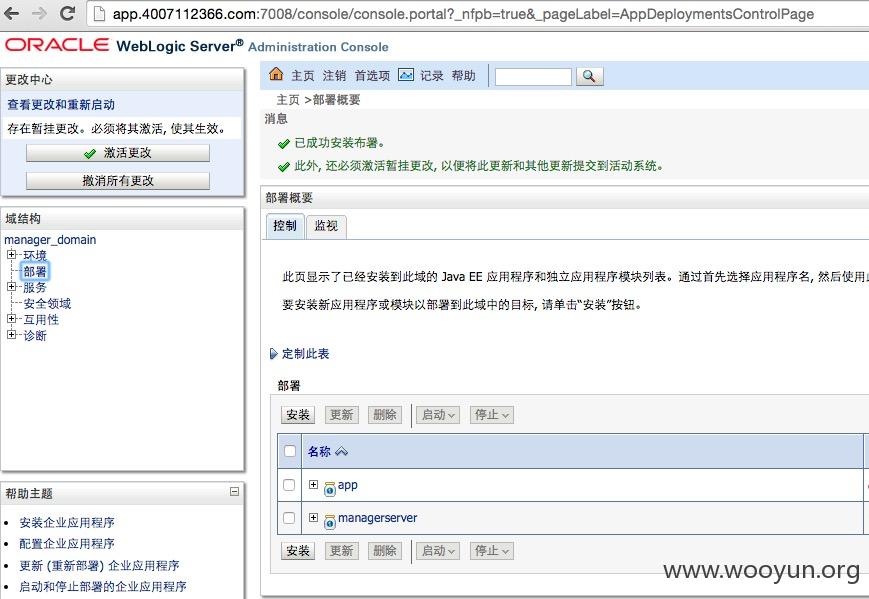The height and width of the screenshot is (599, 869).
Task: Open 首选项 preferences
Action: point(372,76)
